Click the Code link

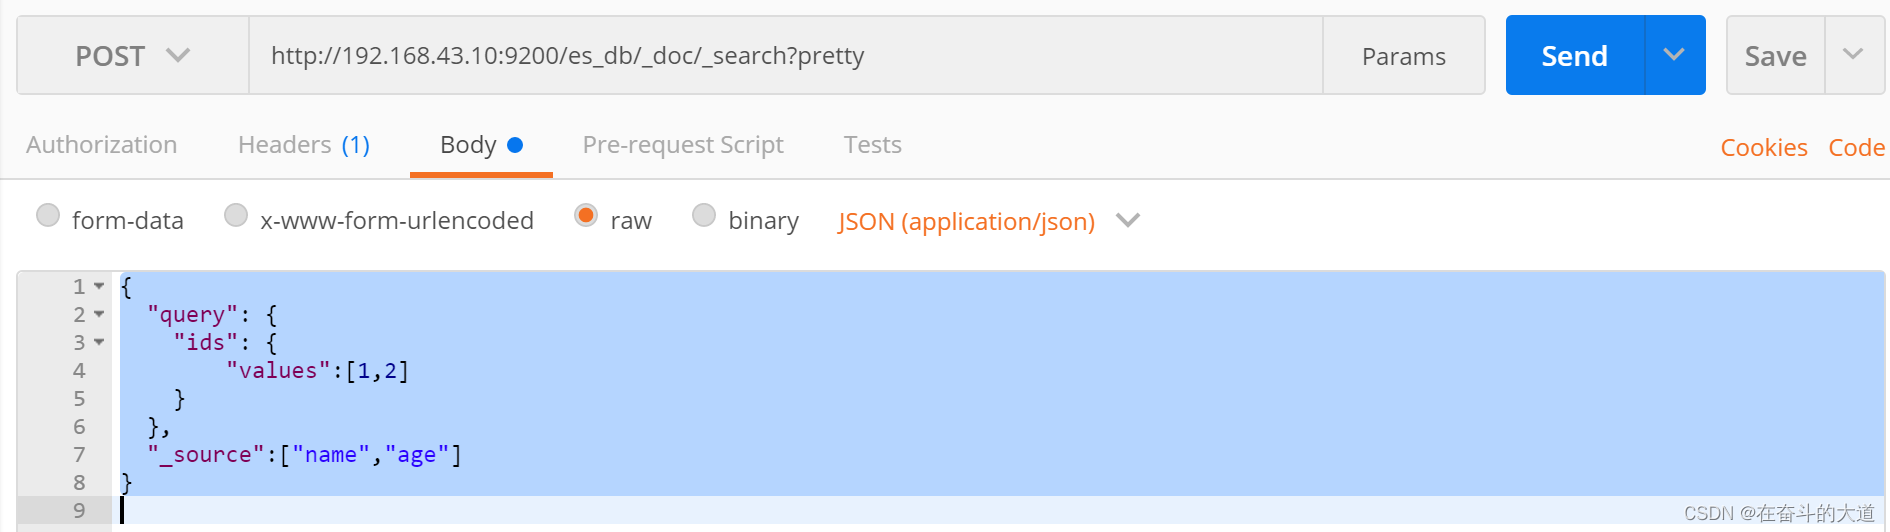coord(1856,148)
